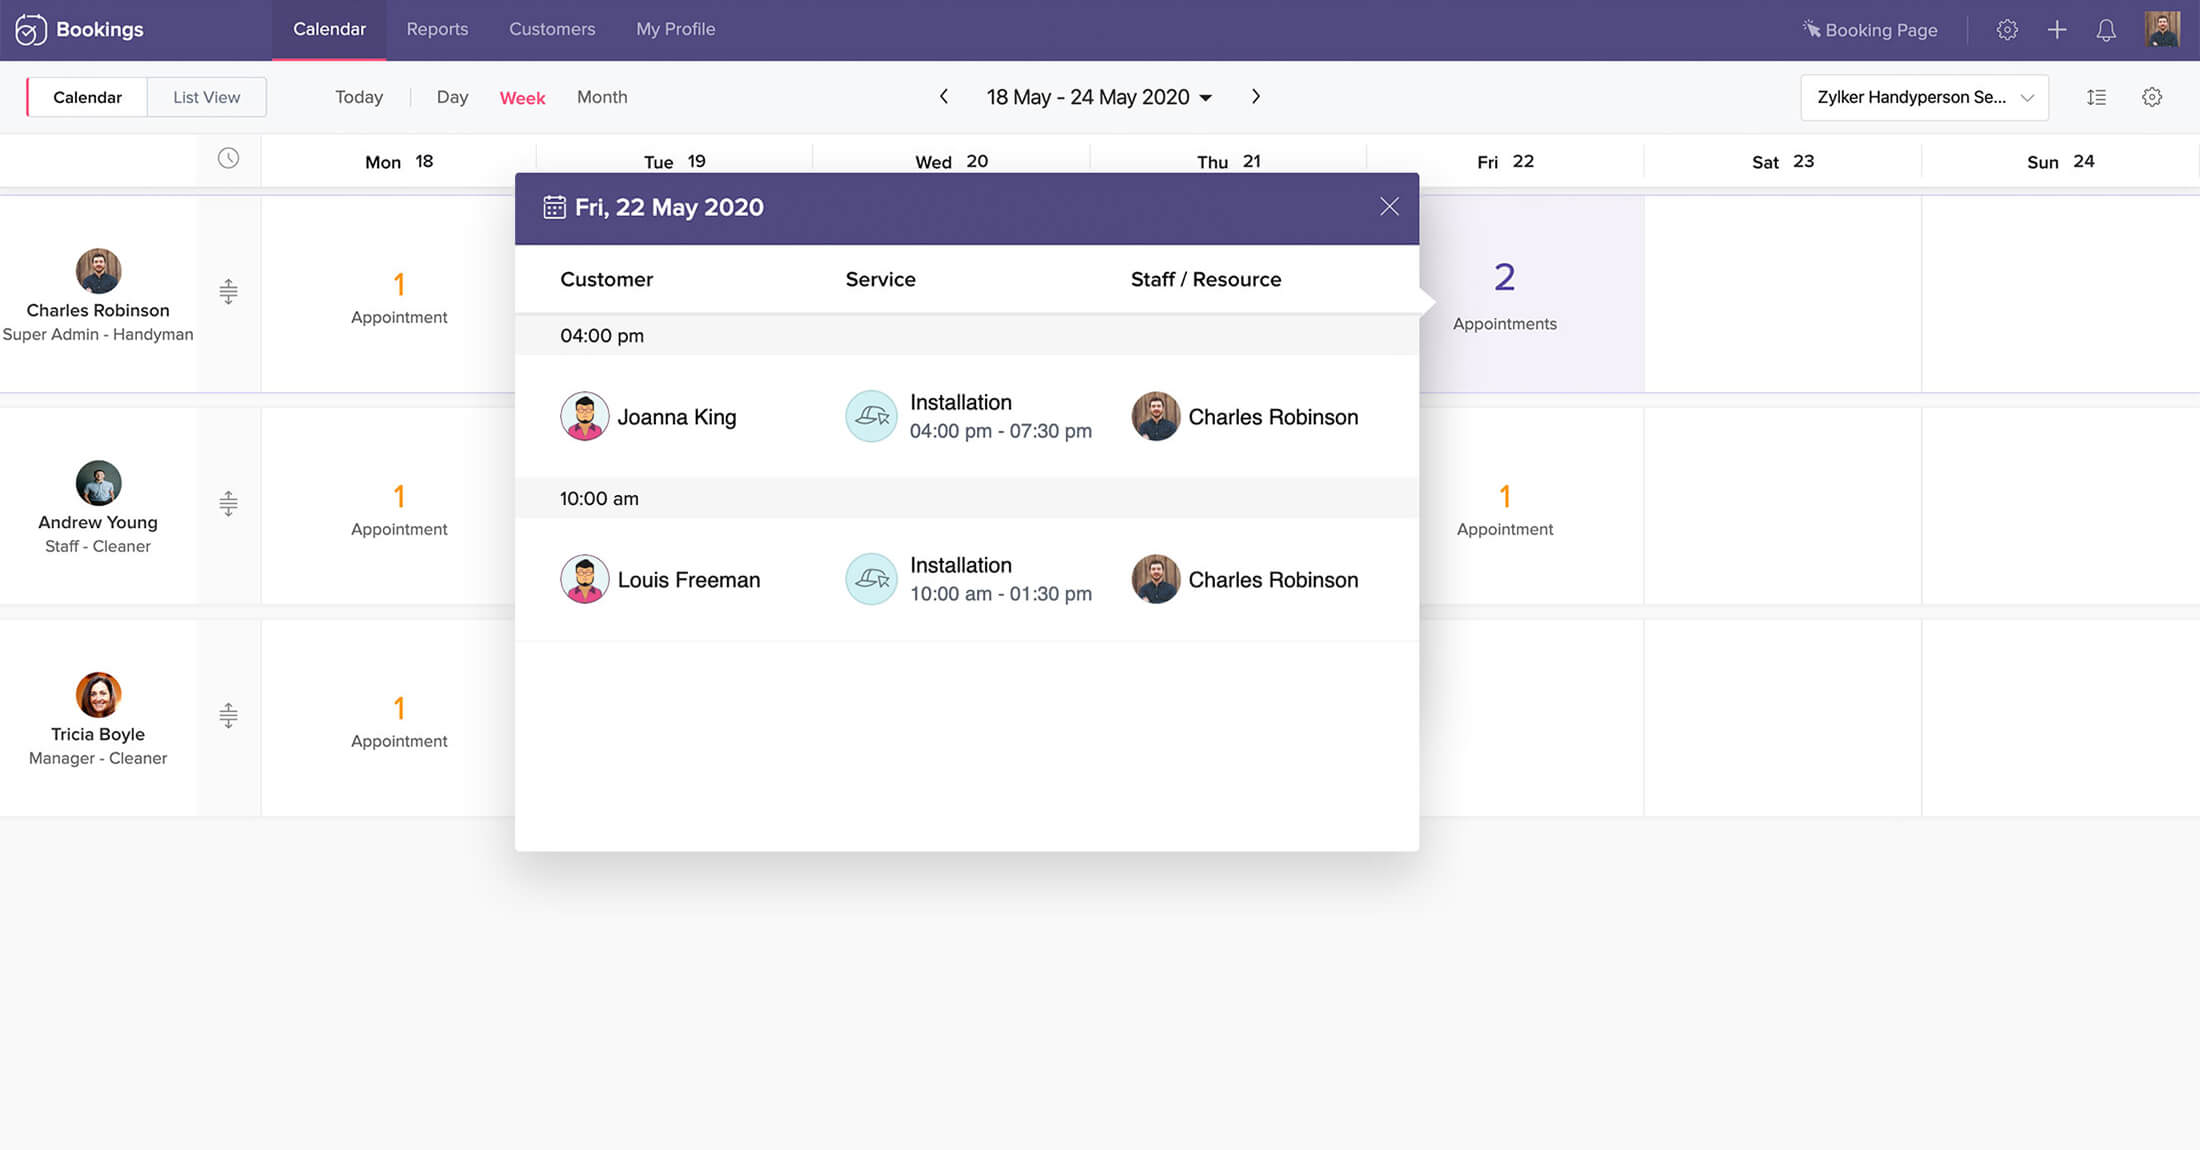Viewport: 2200px width, 1150px height.
Task: Click Today button to jump to current date
Action: point(358,96)
